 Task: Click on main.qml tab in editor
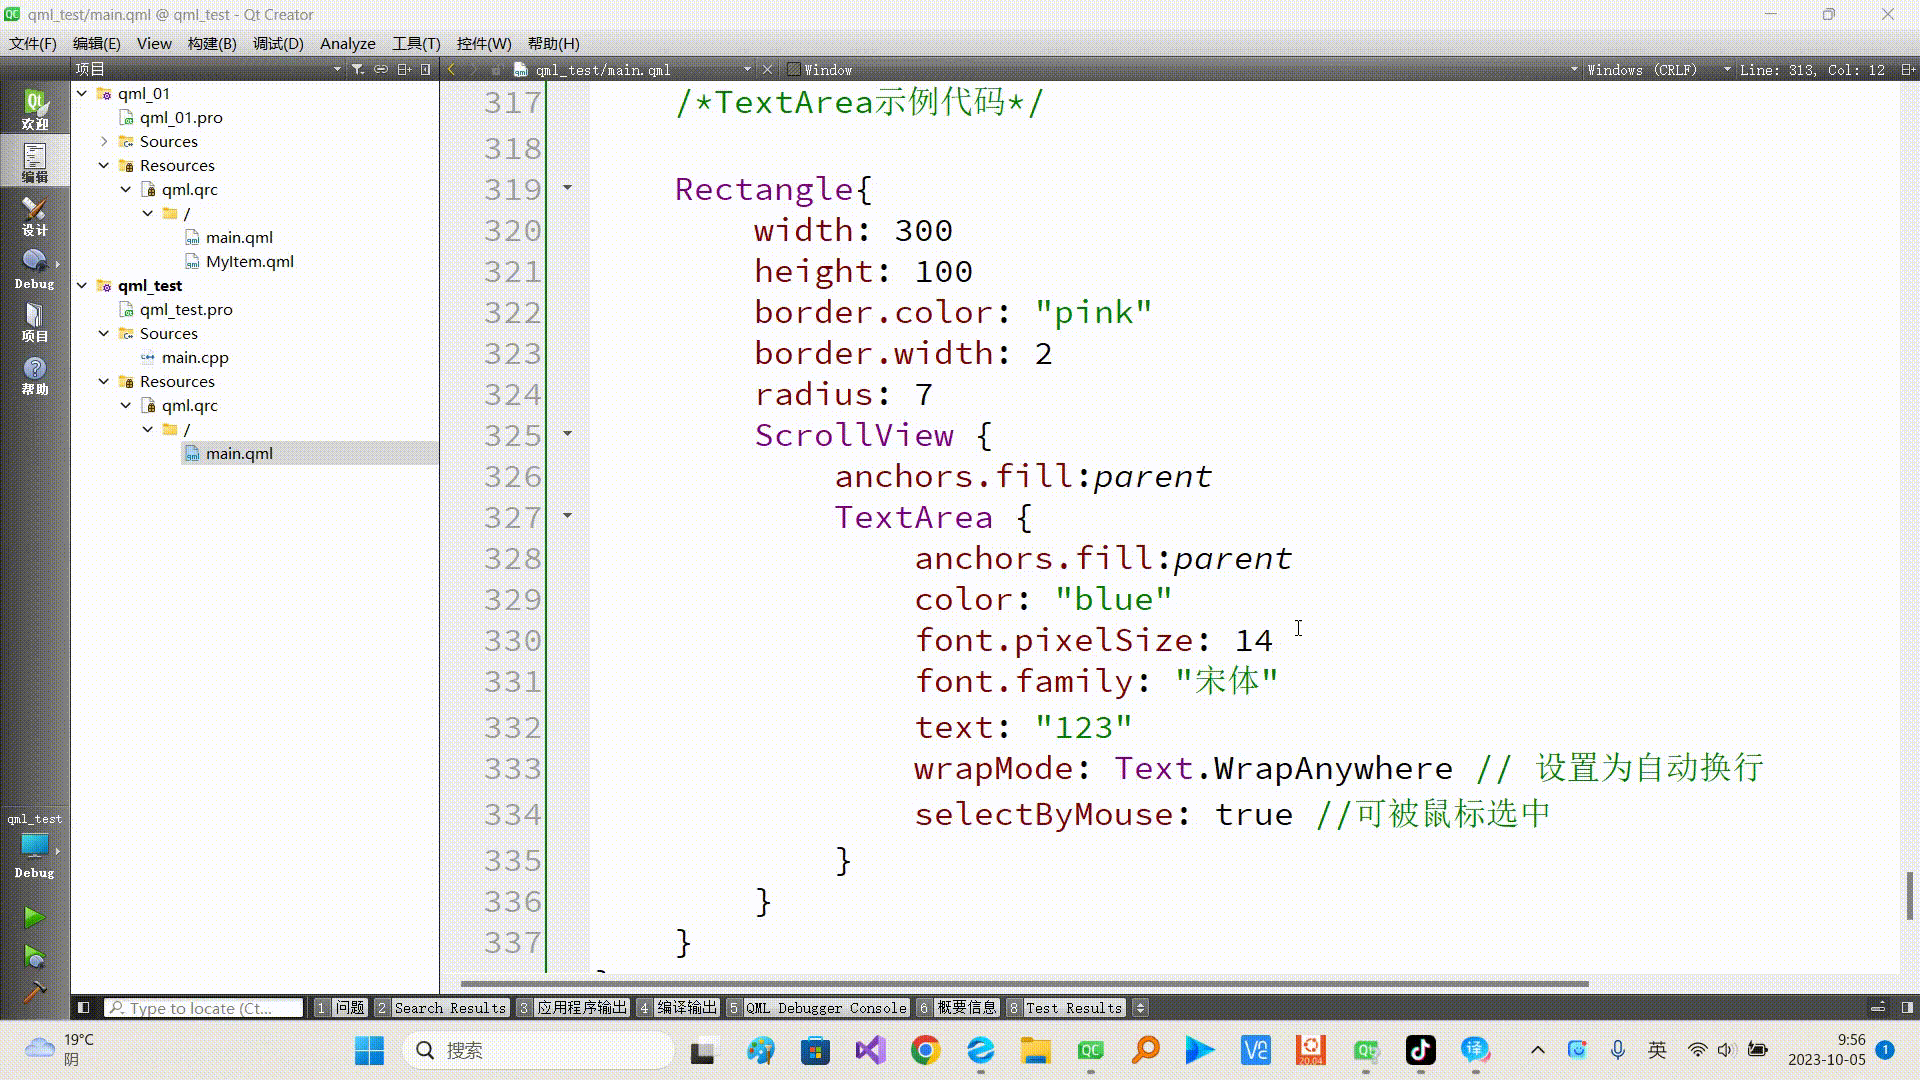tap(605, 69)
